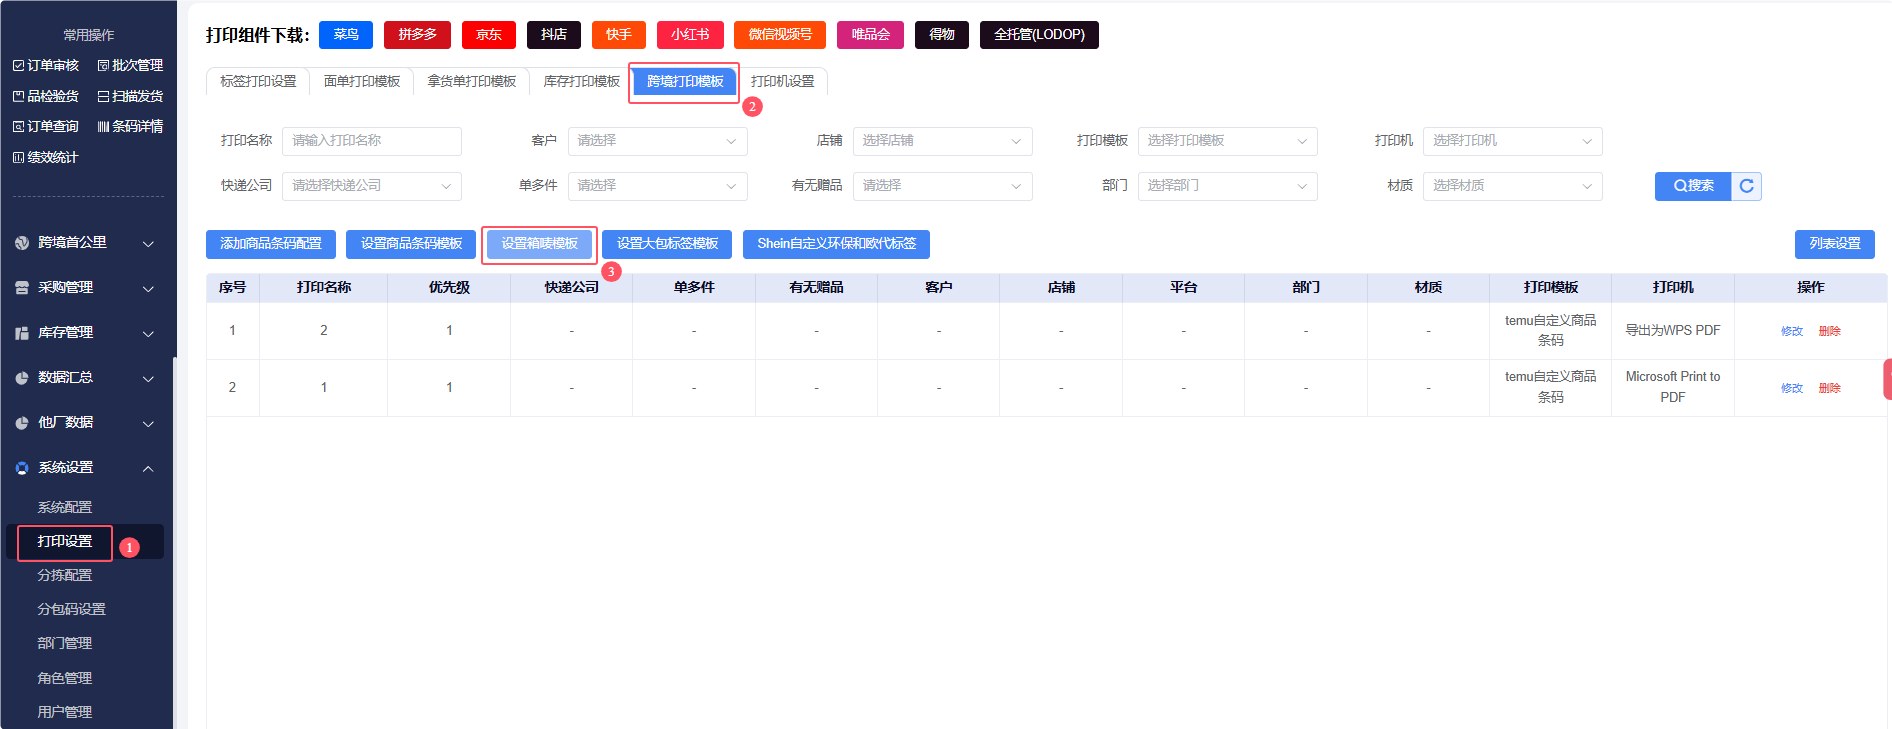Expand the 采购管理 menu chevron
Screen dimensions: 1892x729
pyautogui.click(x=148, y=289)
